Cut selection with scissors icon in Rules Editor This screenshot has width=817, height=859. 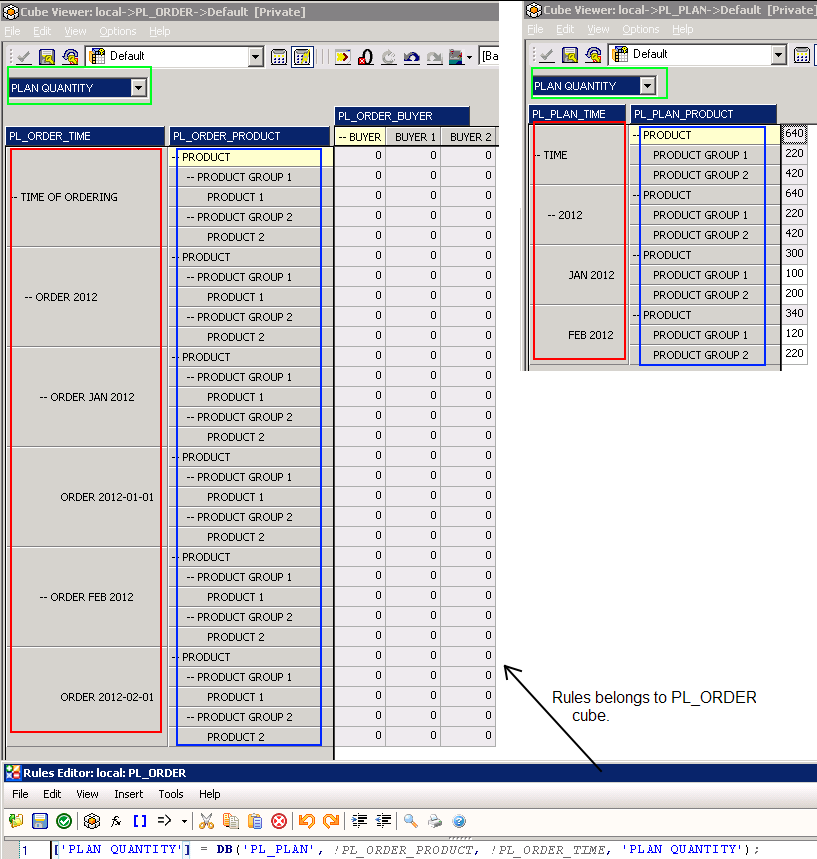tap(206, 821)
